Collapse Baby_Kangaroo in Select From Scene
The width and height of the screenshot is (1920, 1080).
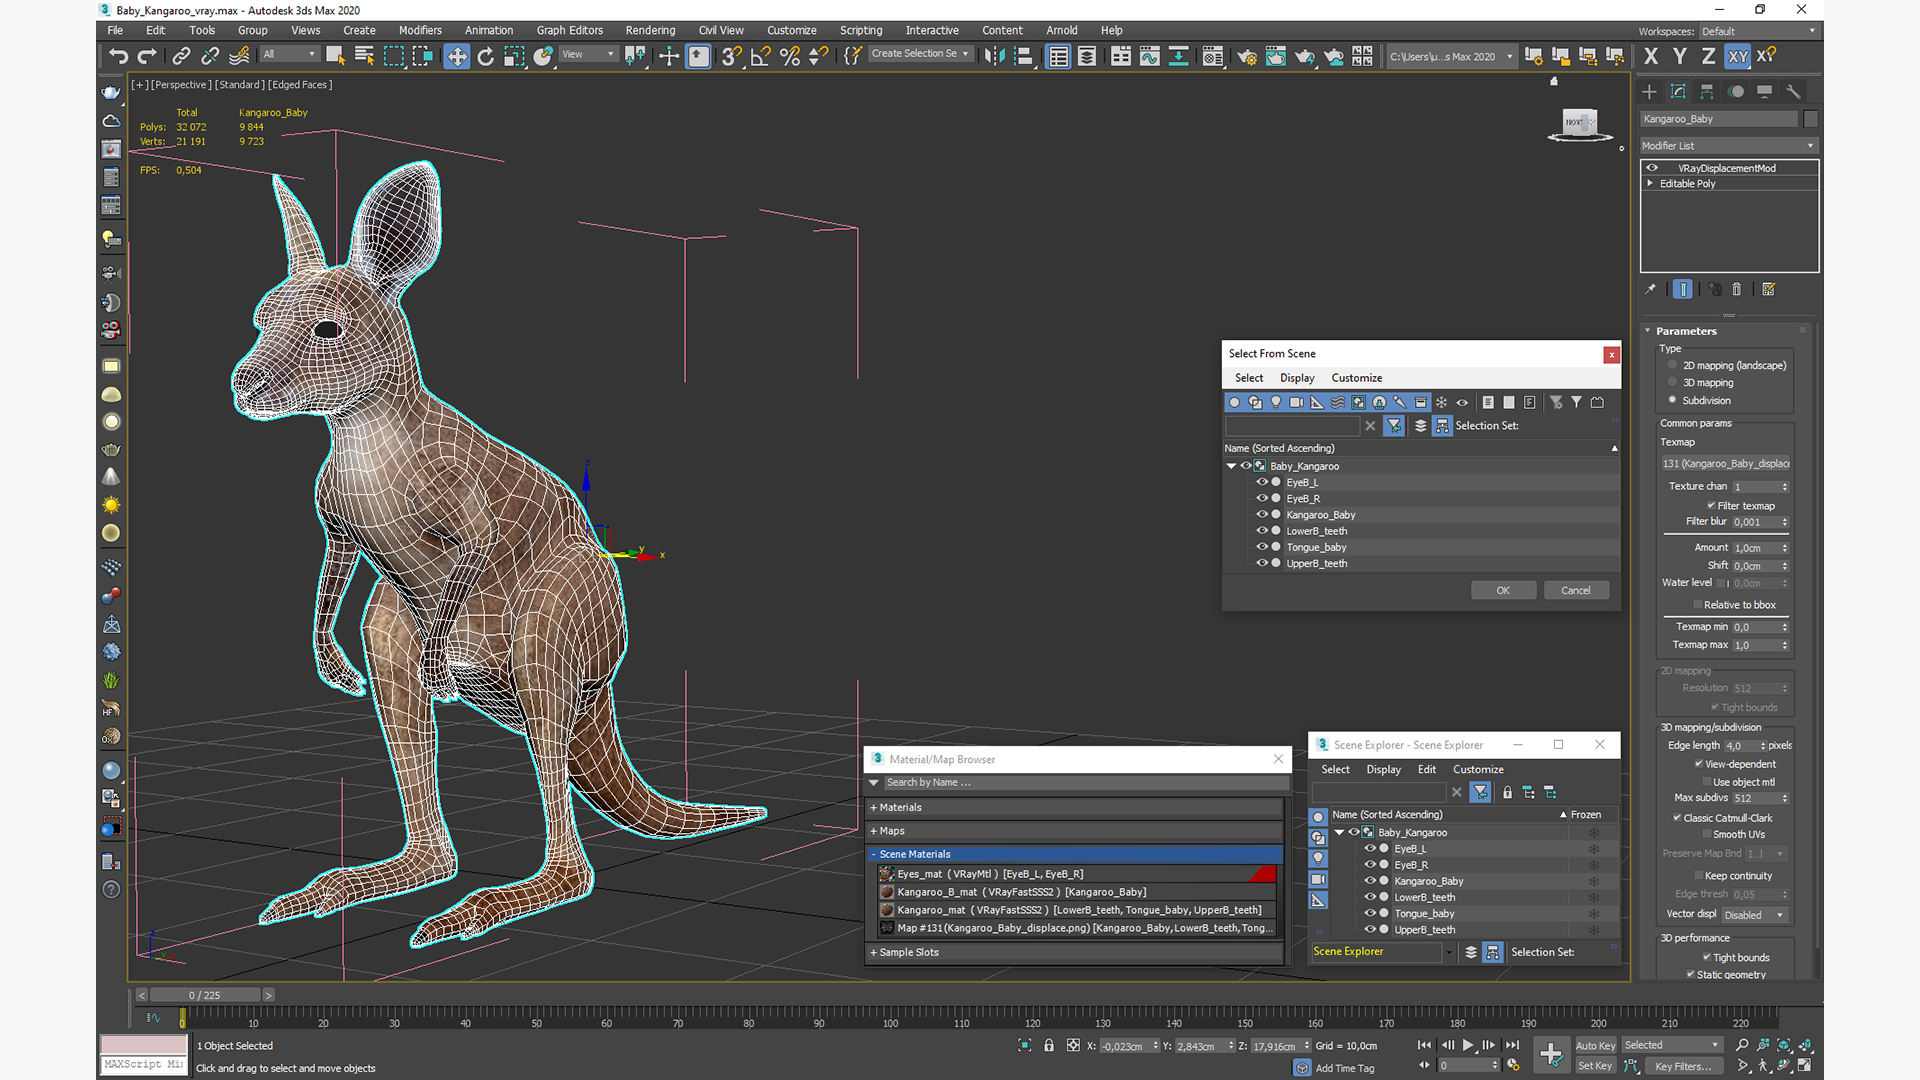[x=1231, y=466]
